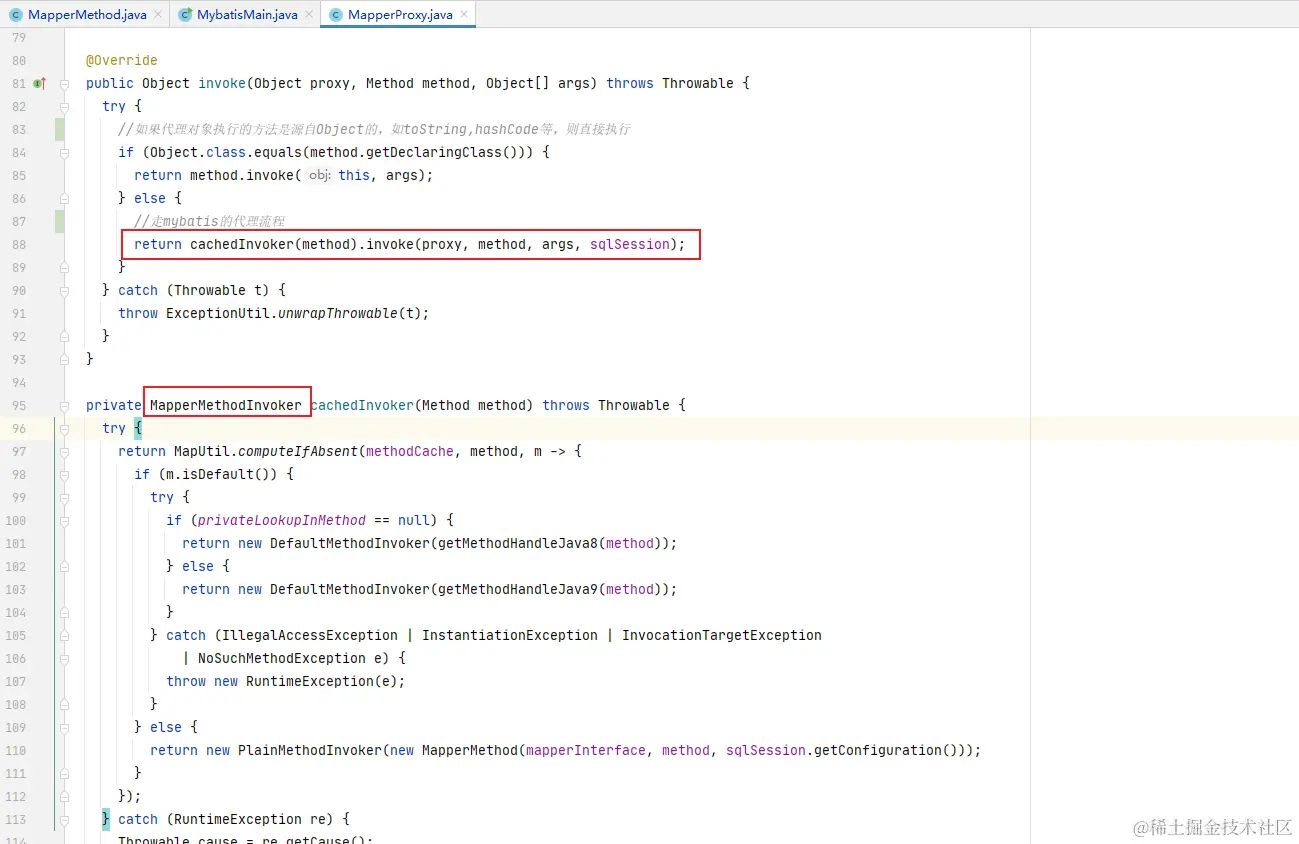
Task: Collapse the cachedInvoker method fold on line 95
Action: (x=64, y=405)
